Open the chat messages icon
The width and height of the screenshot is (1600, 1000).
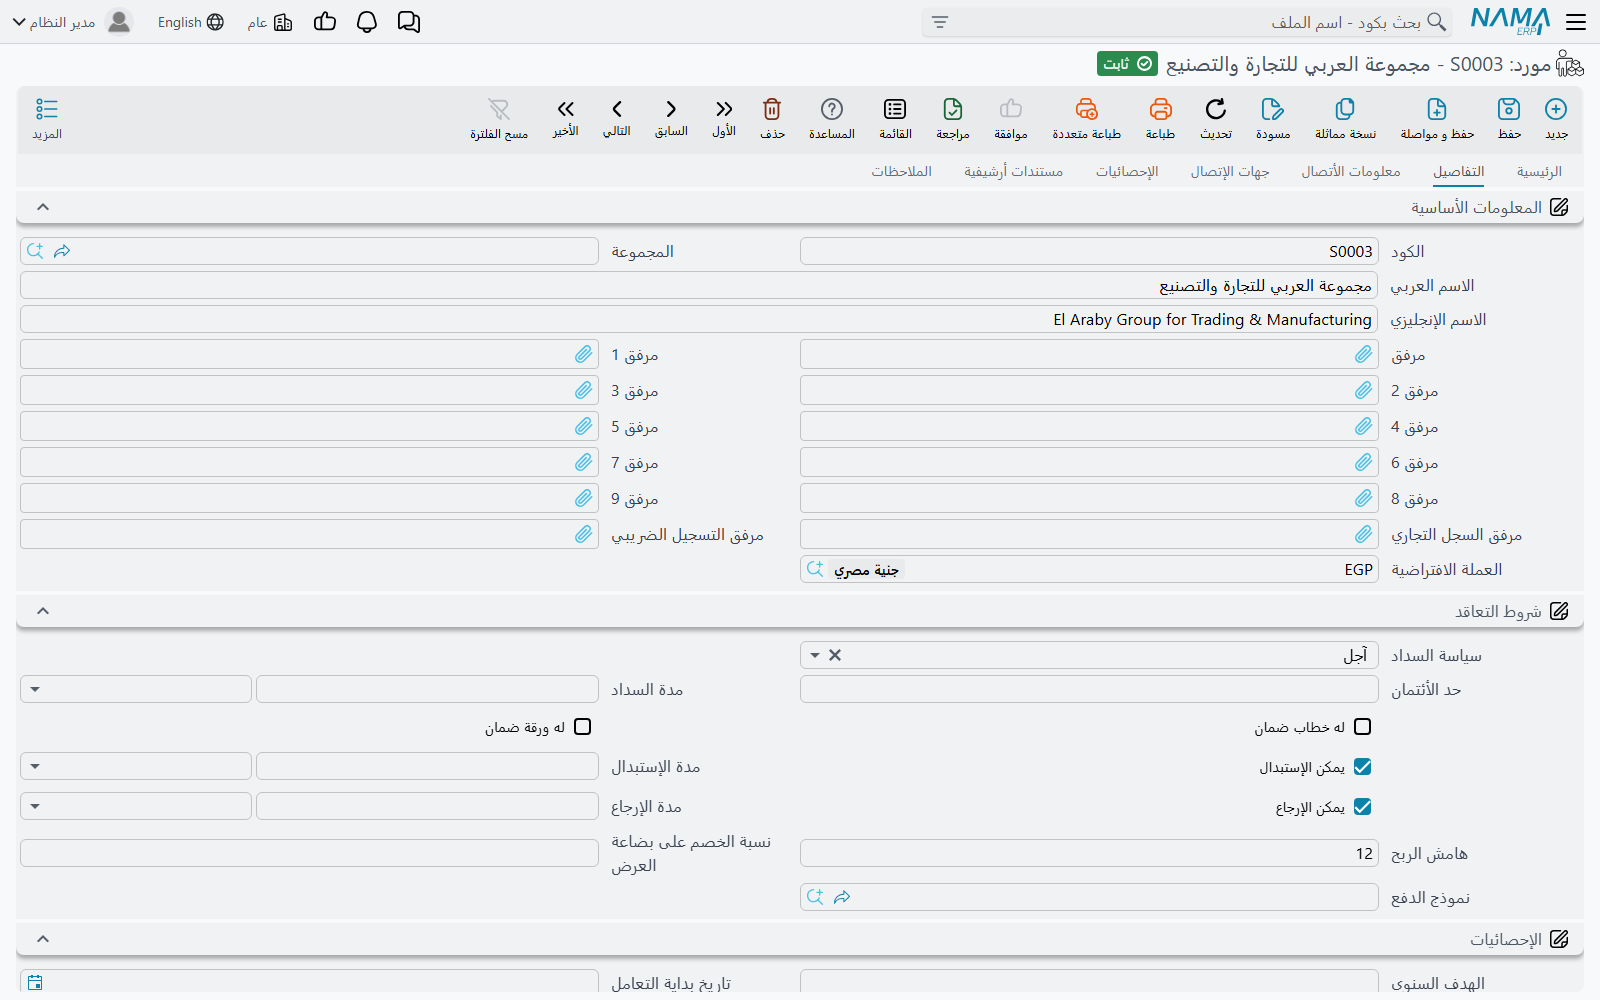tap(409, 22)
